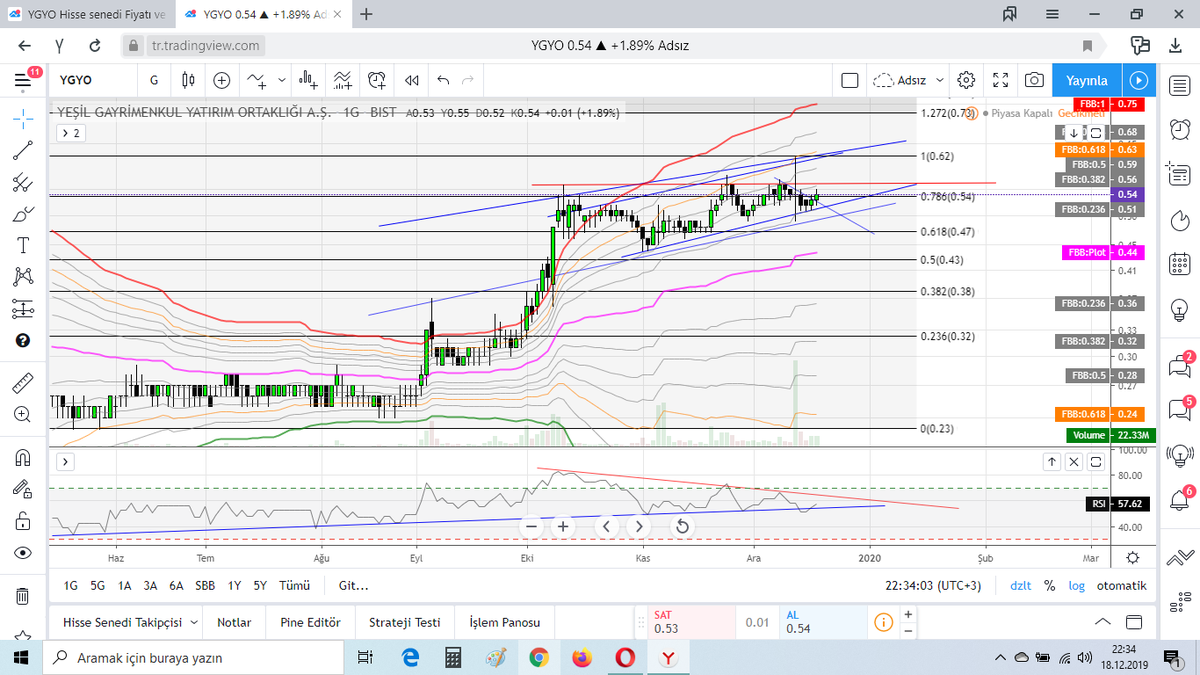Open chart settings gear
The width and height of the screenshot is (1200, 675).
click(x=966, y=80)
